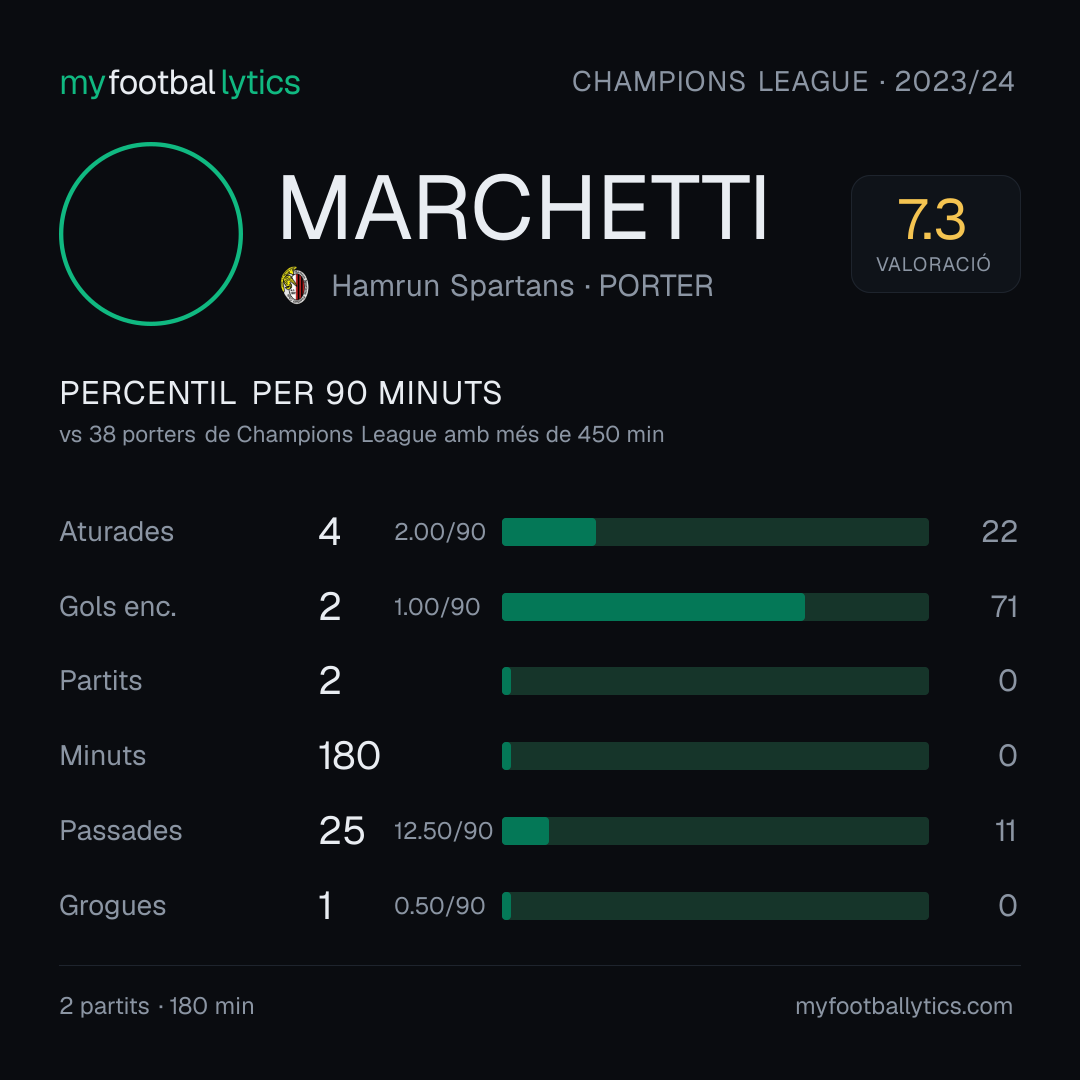Click the Gols enc. percentile bar
This screenshot has width=1080, height=1080.
pyautogui.click(x=715, y=607)
